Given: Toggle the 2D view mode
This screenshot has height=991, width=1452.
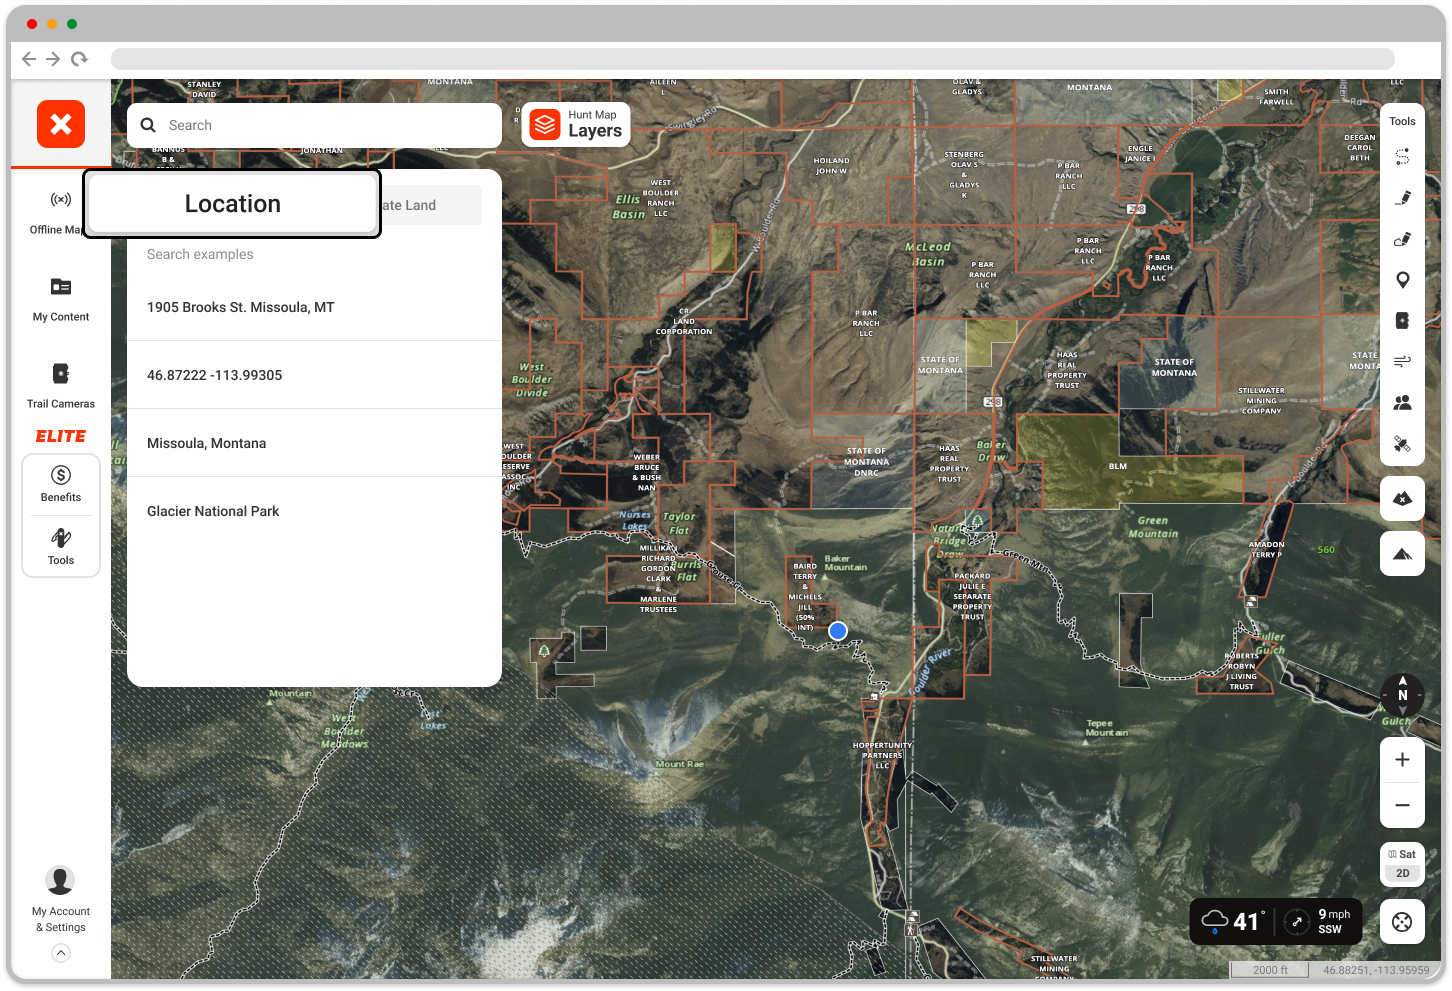Looking at the screenshot, I should [1402, 873].
